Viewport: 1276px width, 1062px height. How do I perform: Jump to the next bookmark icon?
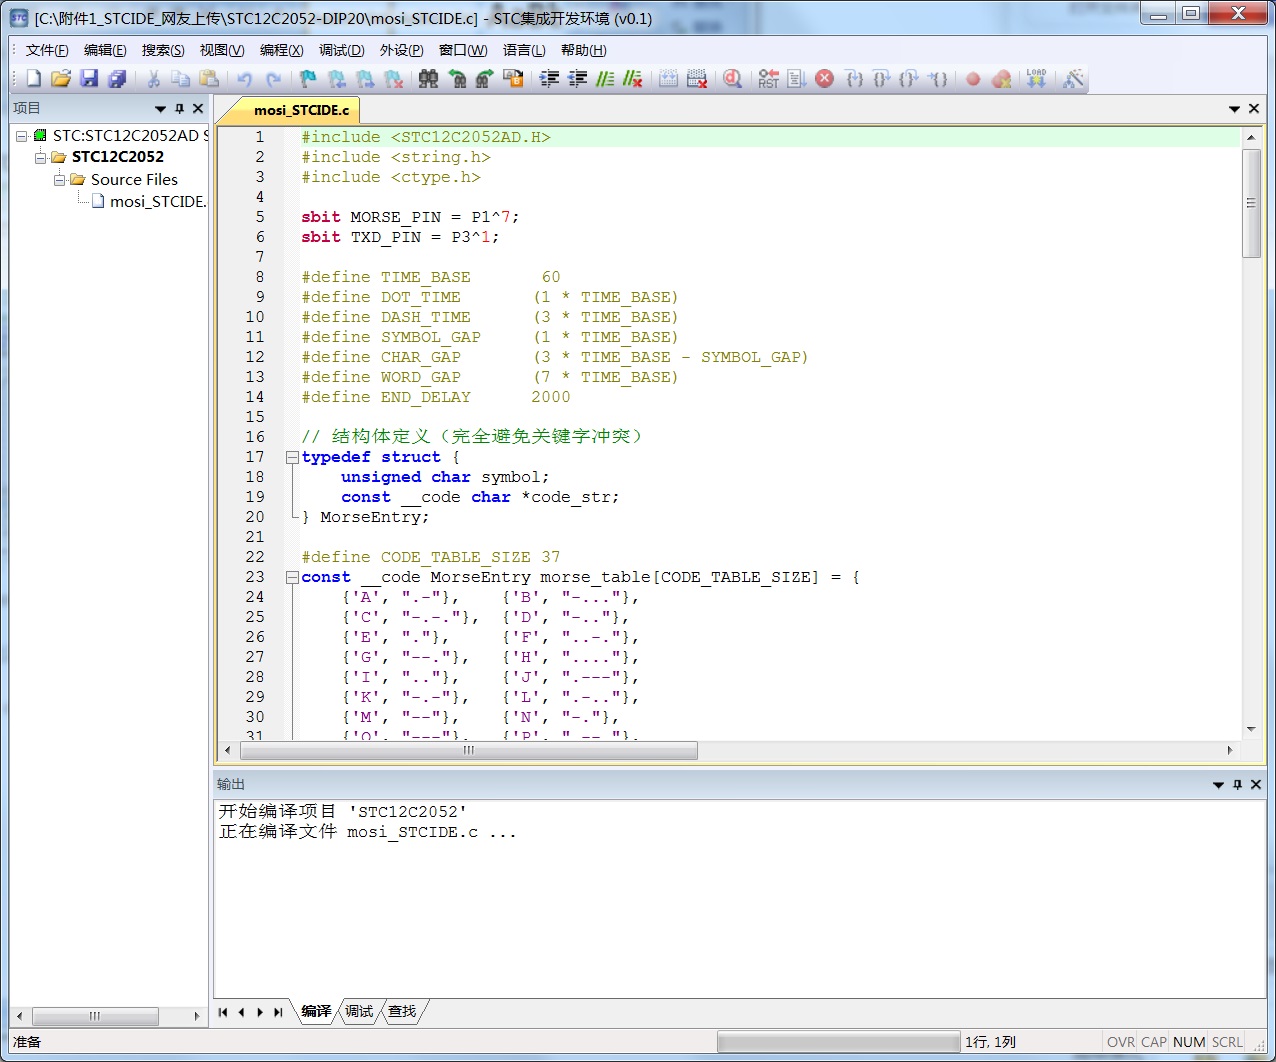pyautogui.click(x=365, y=79)
